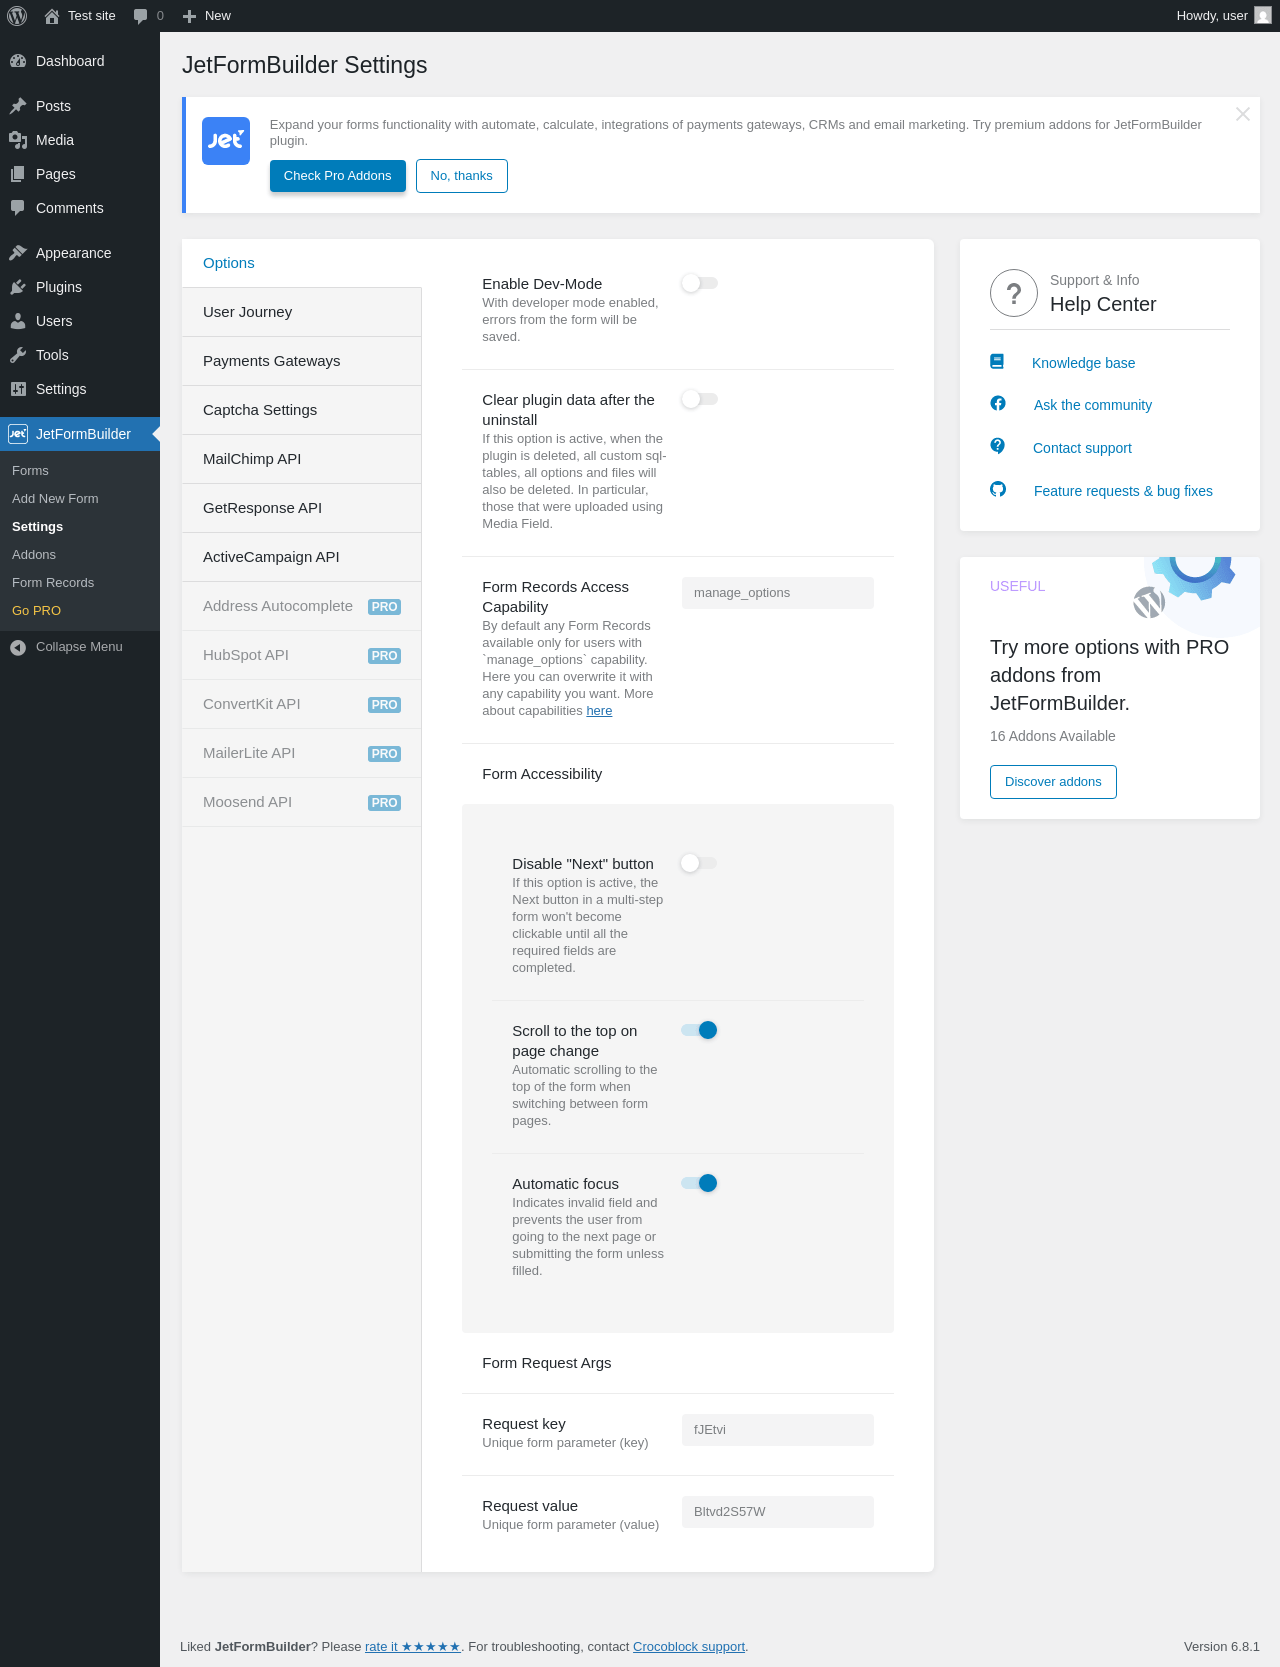The height and width of the screenshot is (1667, 1280).
Task: Open Add New Form submenu item
Action: click(80, 499)
